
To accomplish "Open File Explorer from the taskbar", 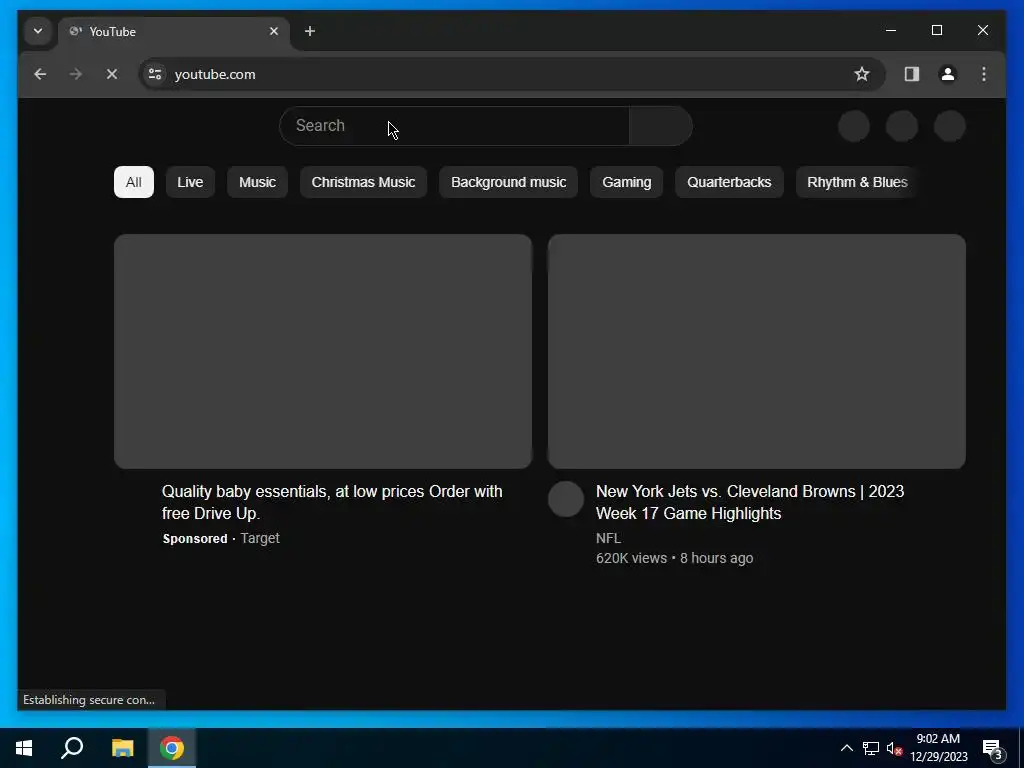I will pos(122,748).
